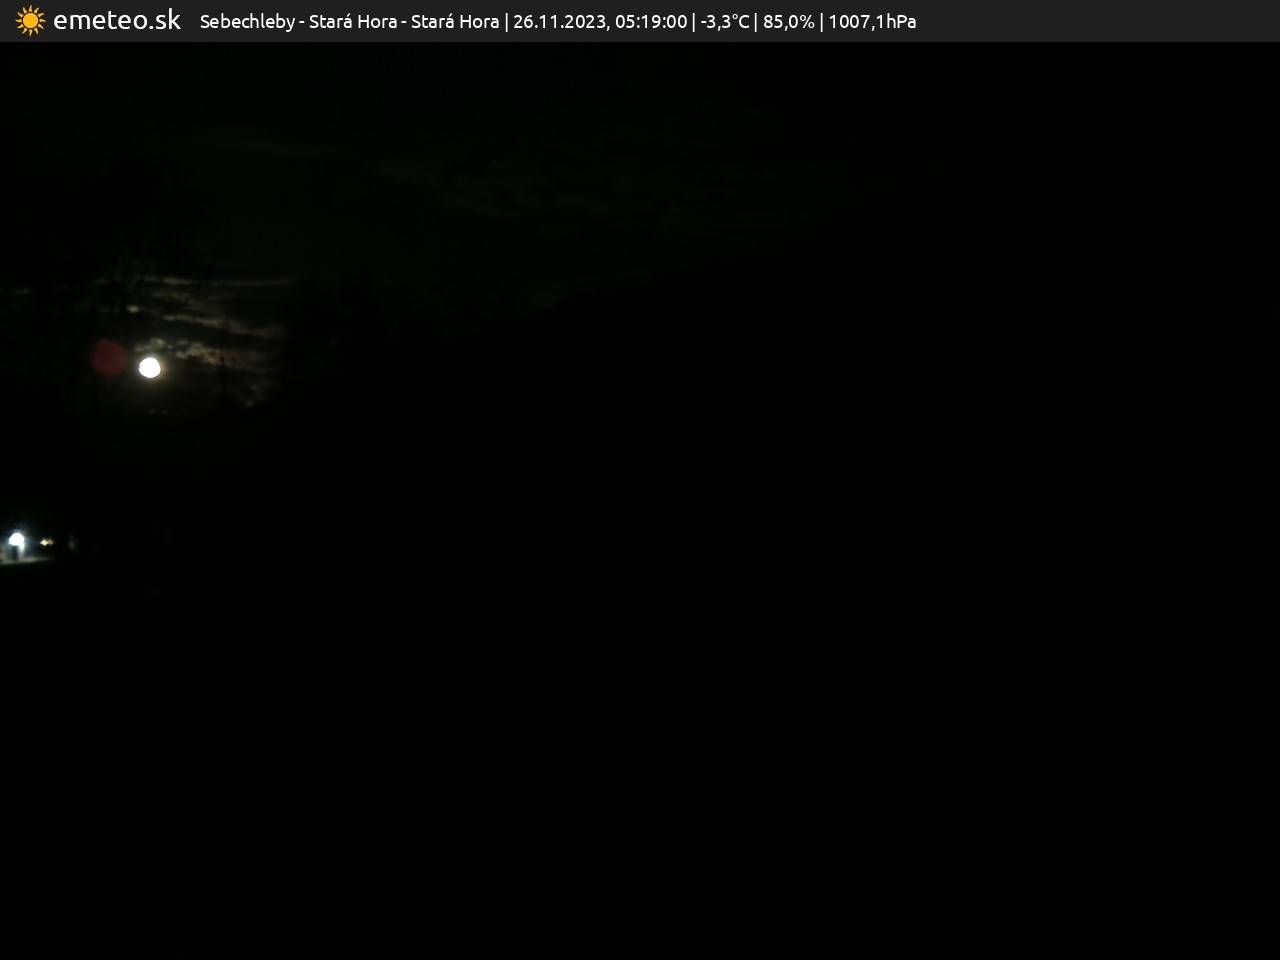The width and height of the screenshot is (1280, 960).
Task: Select the 85,0% humidity reading
Action: (789, 21)
